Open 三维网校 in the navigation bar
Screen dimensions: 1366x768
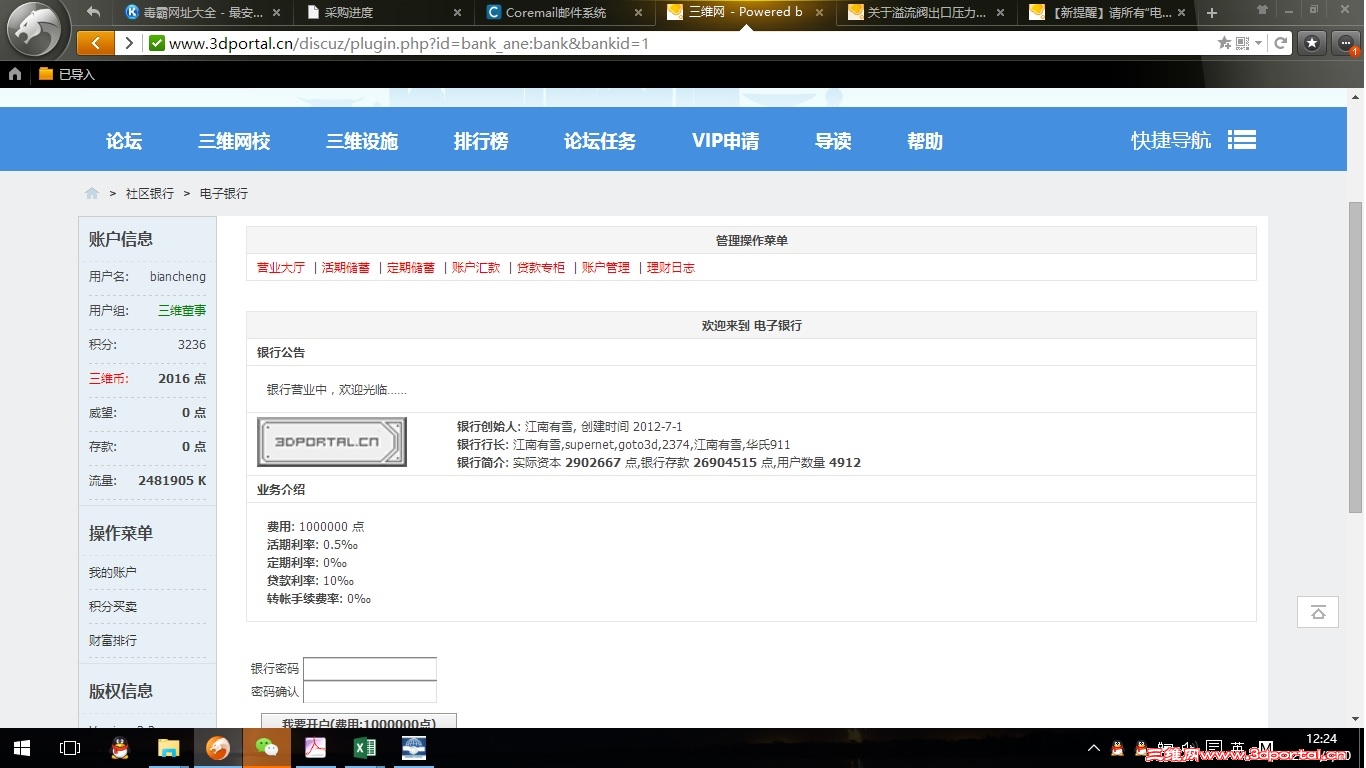[234, 141]
